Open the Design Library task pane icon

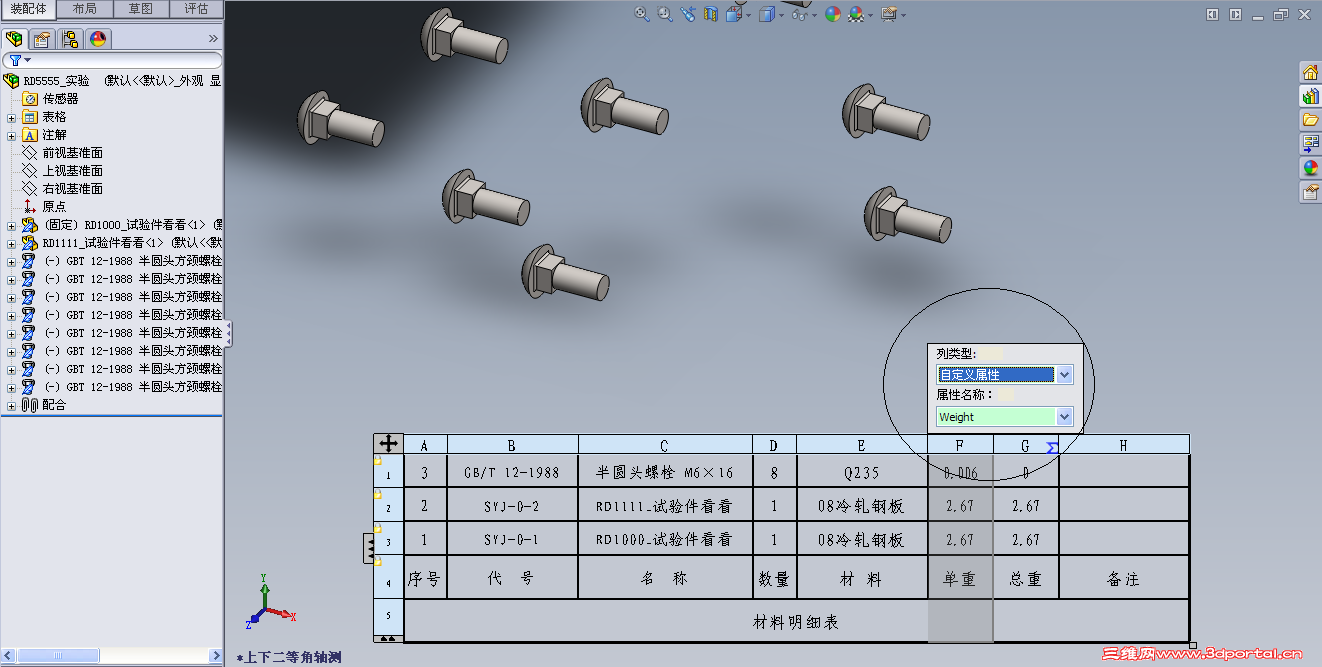1310,96
